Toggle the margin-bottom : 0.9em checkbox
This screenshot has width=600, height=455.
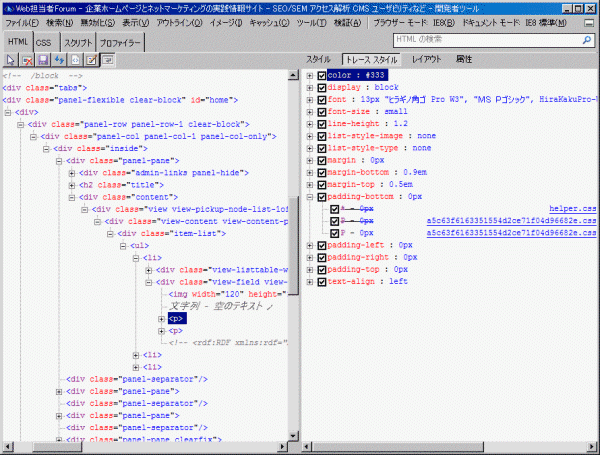pos(322,173)
